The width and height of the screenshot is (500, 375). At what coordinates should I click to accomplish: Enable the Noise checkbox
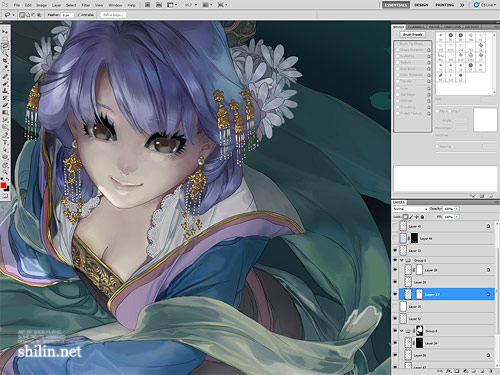point(397,88)
